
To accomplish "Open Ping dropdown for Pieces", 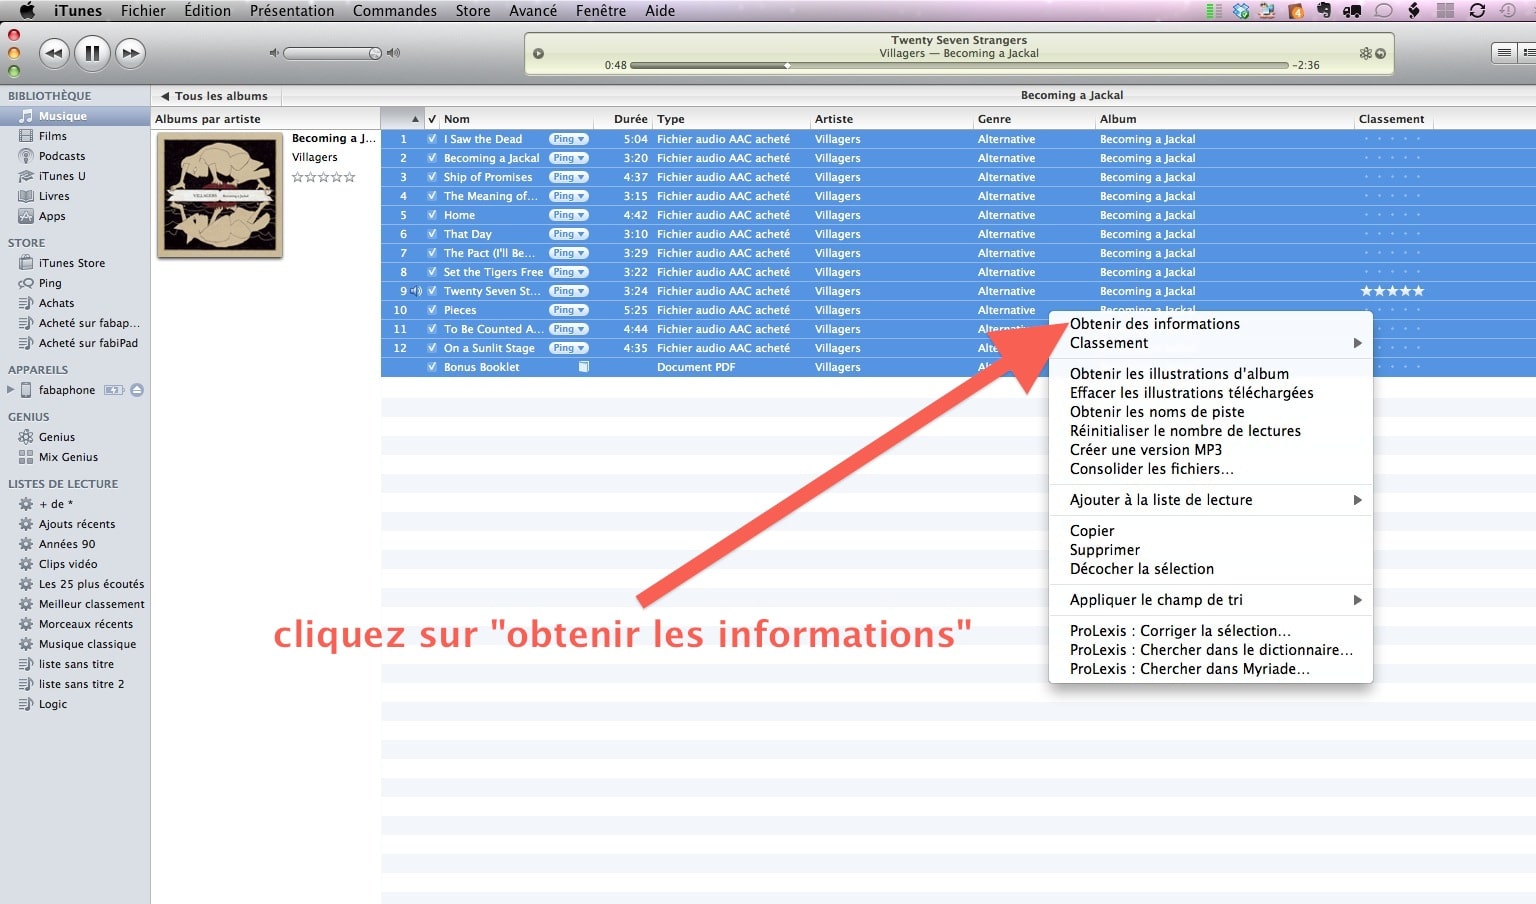I will coord(568,310).
